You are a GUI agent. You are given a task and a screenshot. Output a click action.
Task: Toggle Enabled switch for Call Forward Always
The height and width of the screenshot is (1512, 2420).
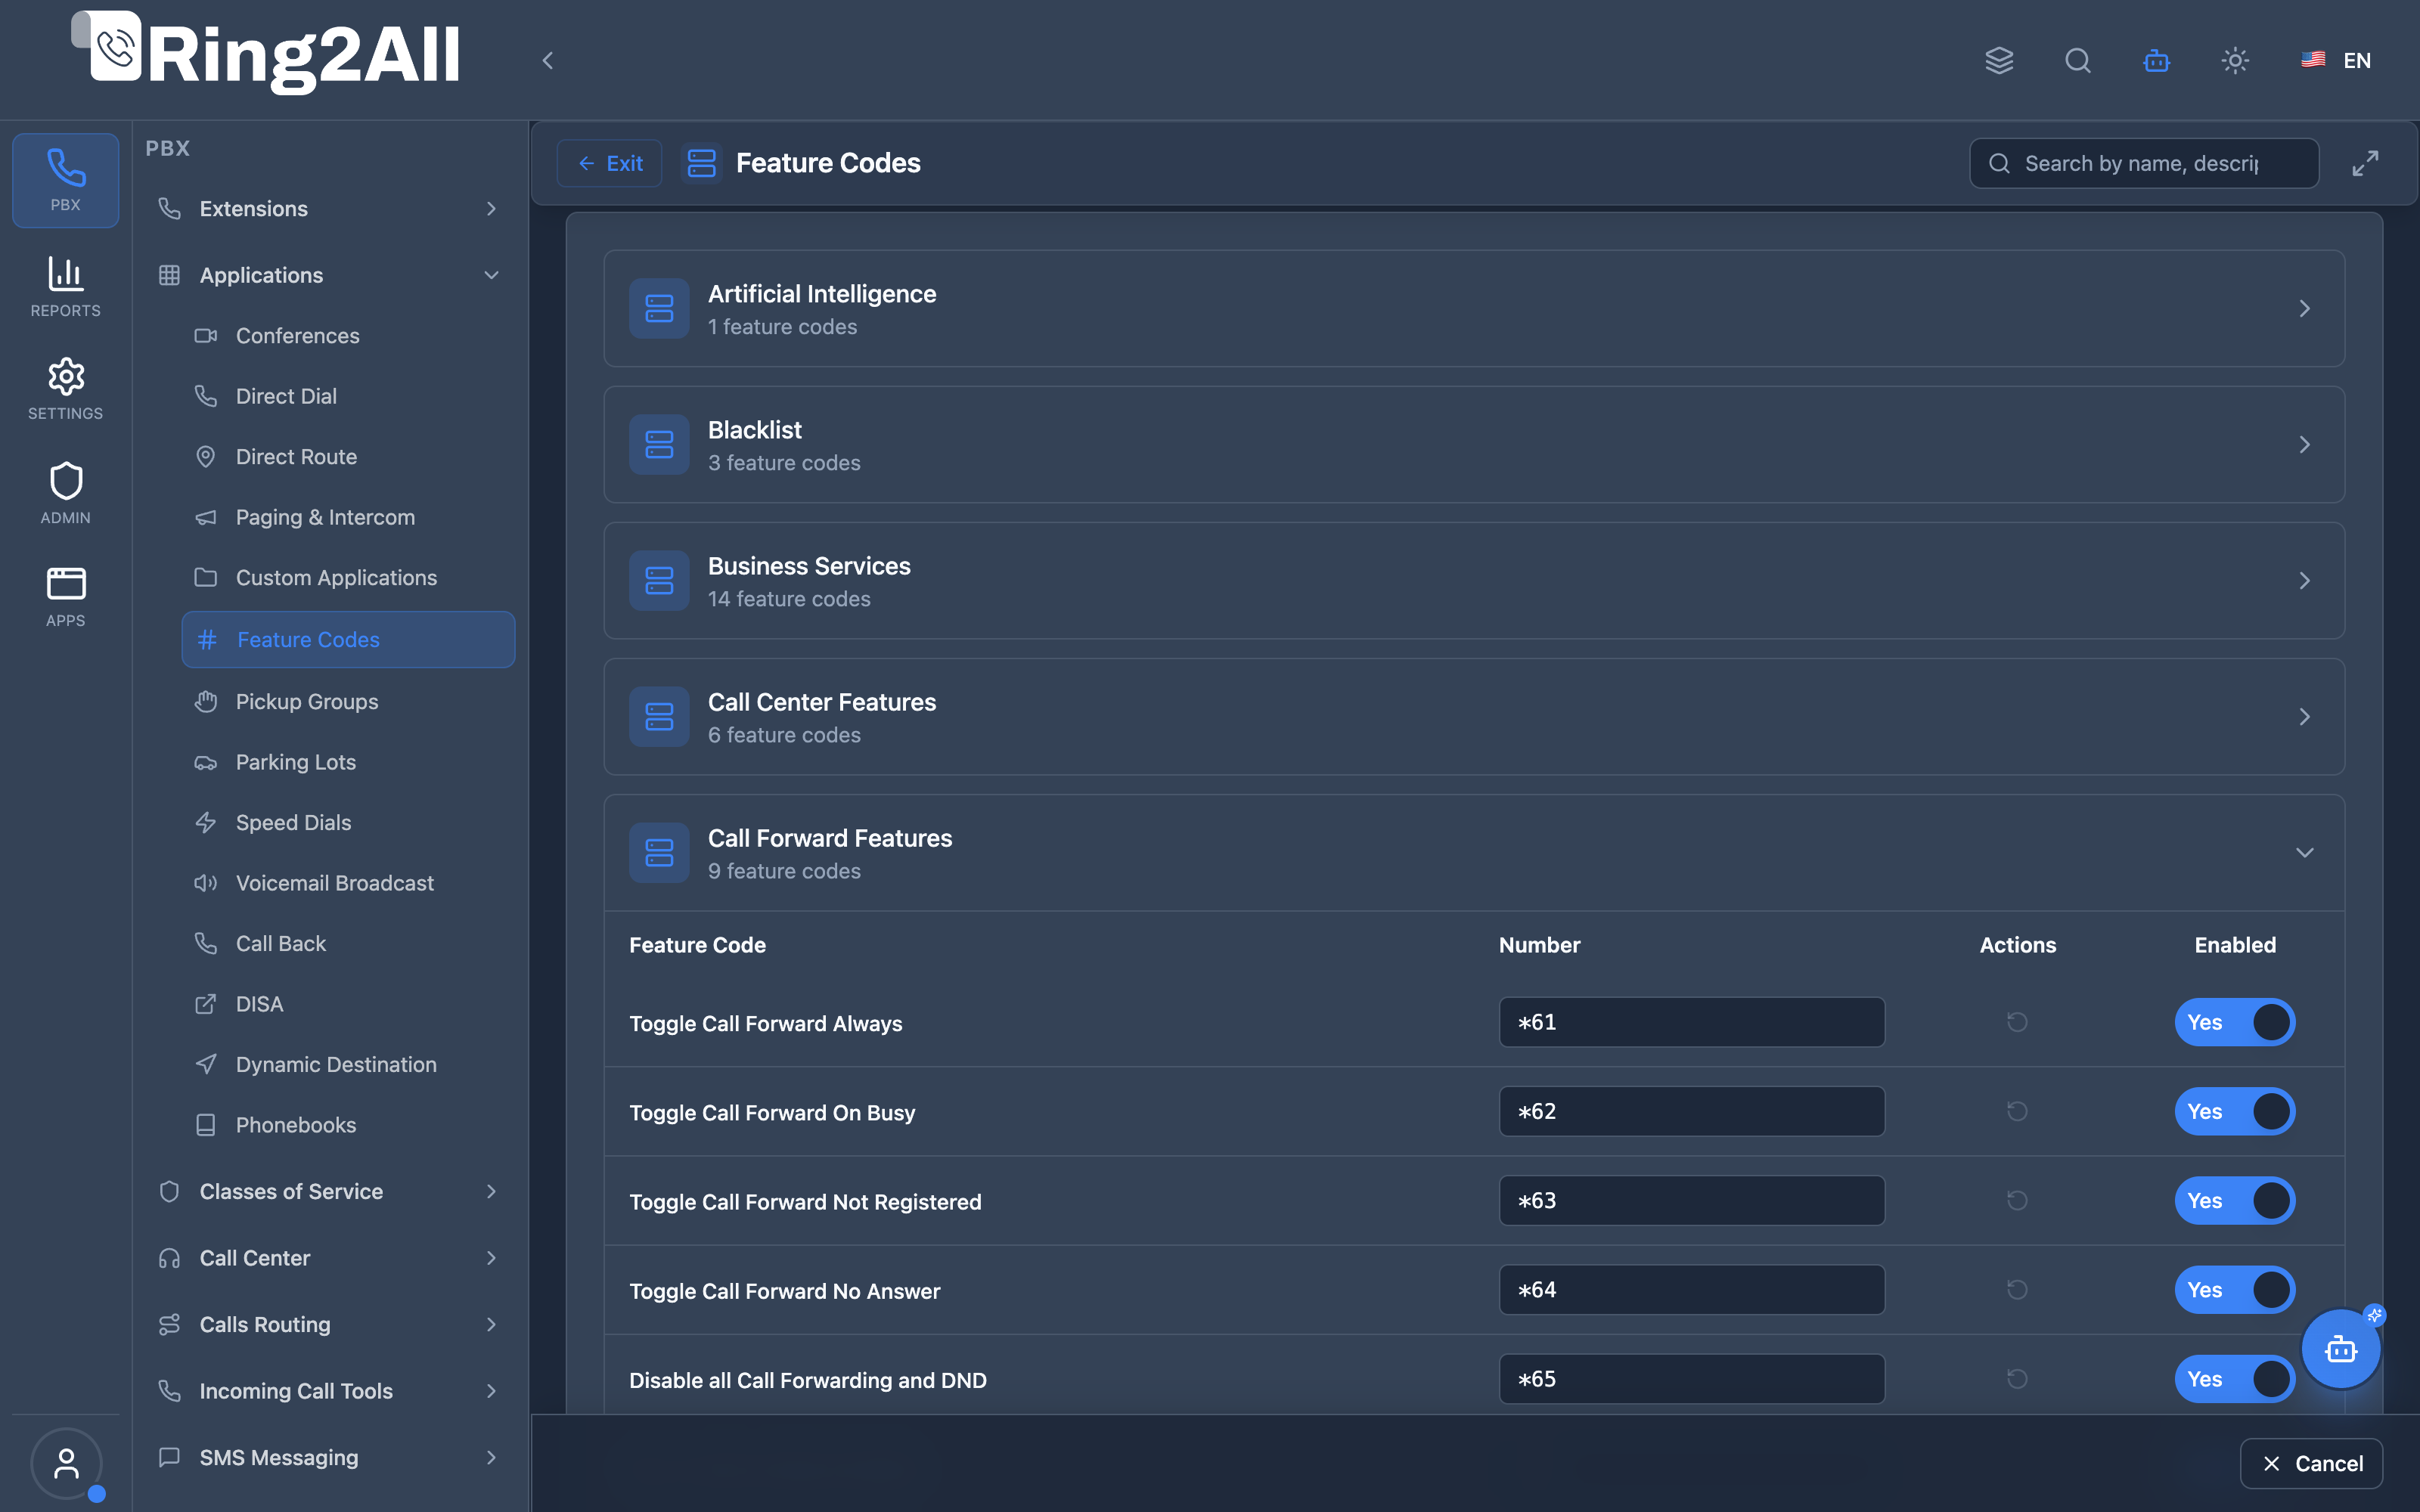tap(2235, 1022)
